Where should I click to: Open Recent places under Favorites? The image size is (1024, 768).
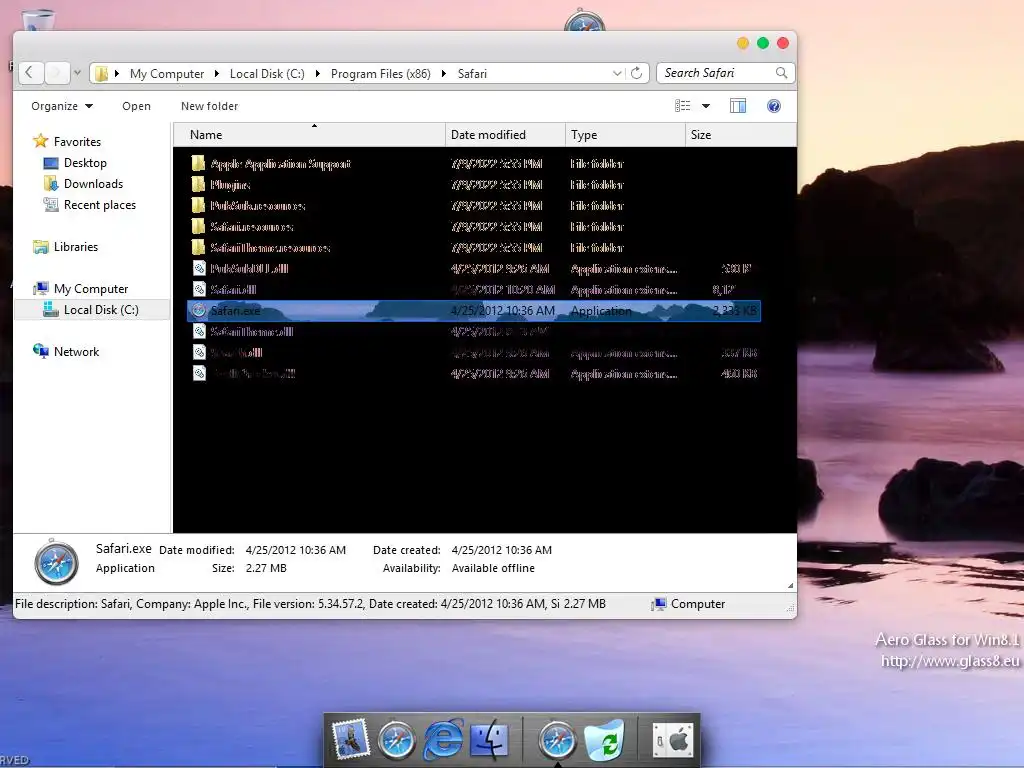point(100,205)
